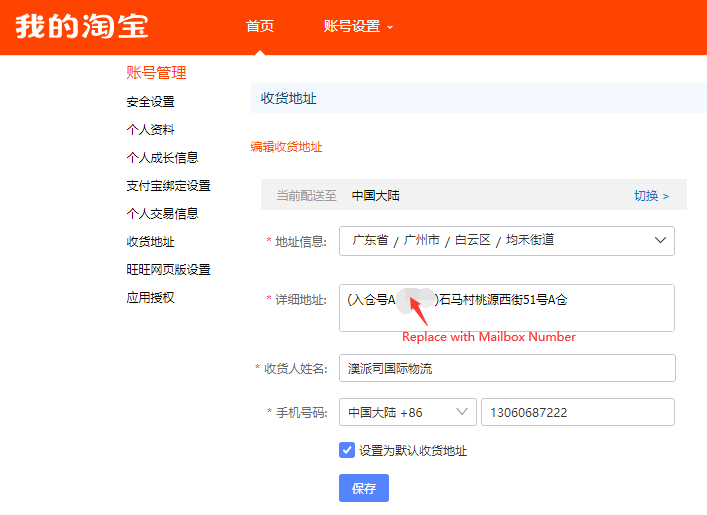Expand the 账号设置 menu
707x515 pixels.
358,26
